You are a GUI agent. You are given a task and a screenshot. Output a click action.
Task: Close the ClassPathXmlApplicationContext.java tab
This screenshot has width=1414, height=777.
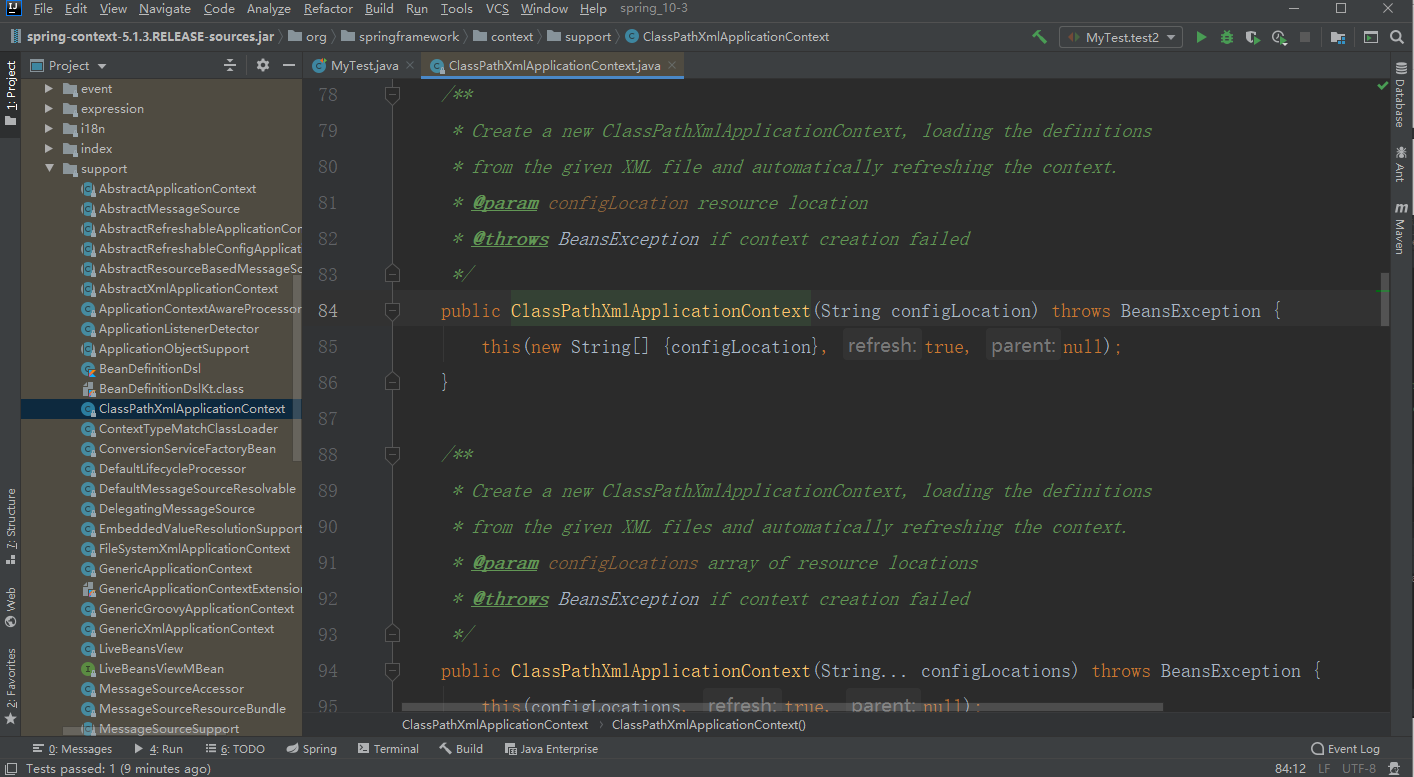(672, 66)
